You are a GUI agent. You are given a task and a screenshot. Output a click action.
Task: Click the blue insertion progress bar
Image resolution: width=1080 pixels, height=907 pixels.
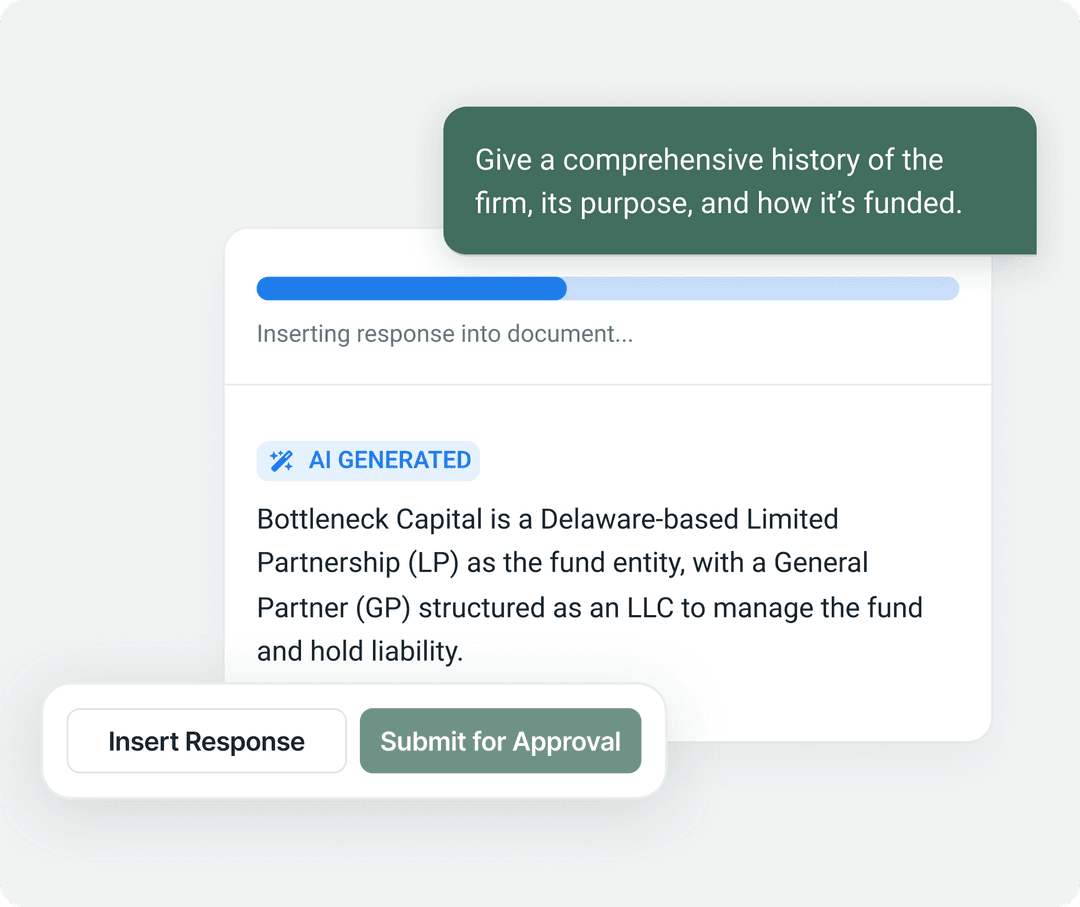click(410, 288)
